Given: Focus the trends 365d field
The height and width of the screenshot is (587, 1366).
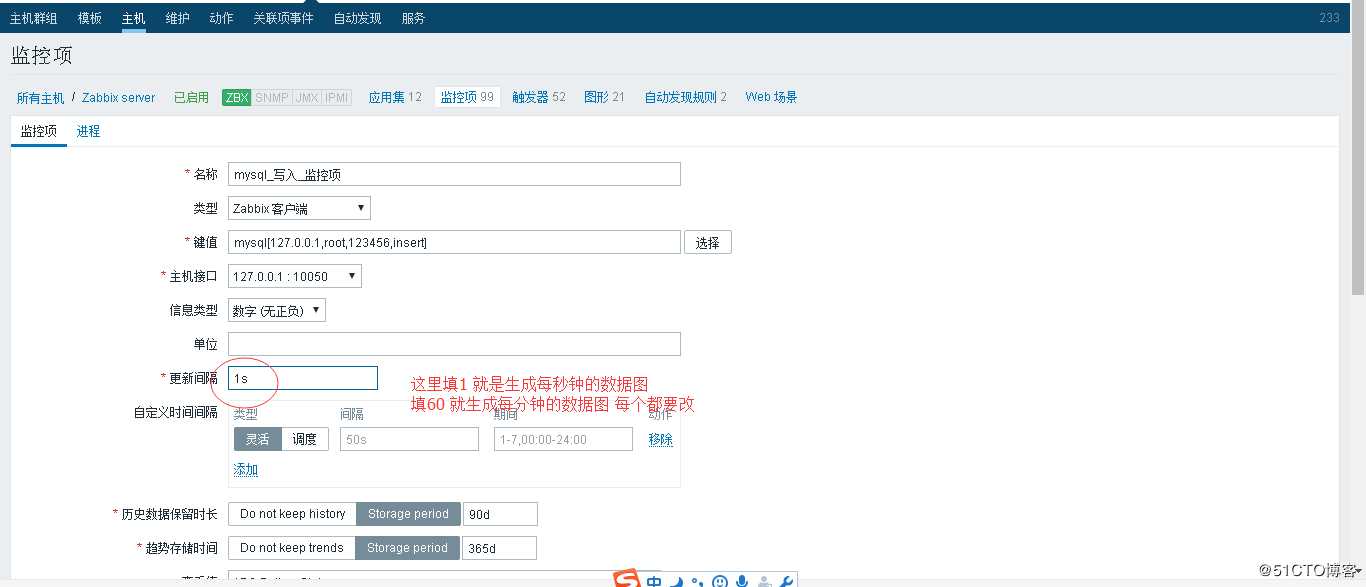Looking at the screenshot, I should click(499, 548).
